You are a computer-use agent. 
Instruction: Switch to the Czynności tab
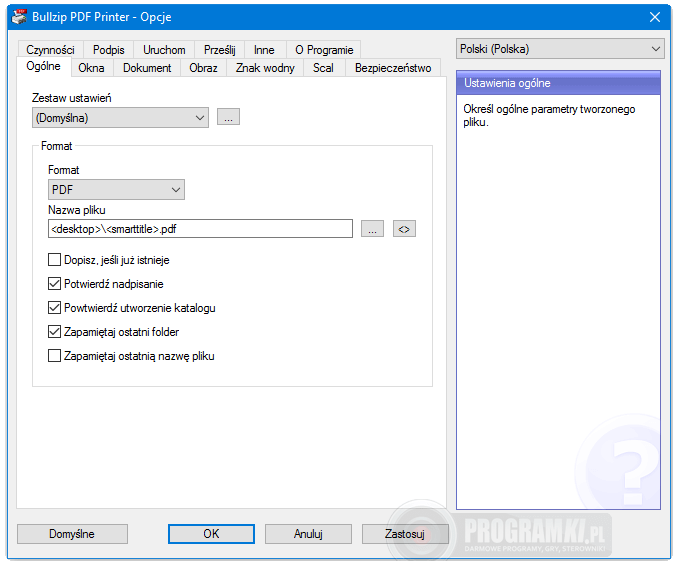coord(50,50)
